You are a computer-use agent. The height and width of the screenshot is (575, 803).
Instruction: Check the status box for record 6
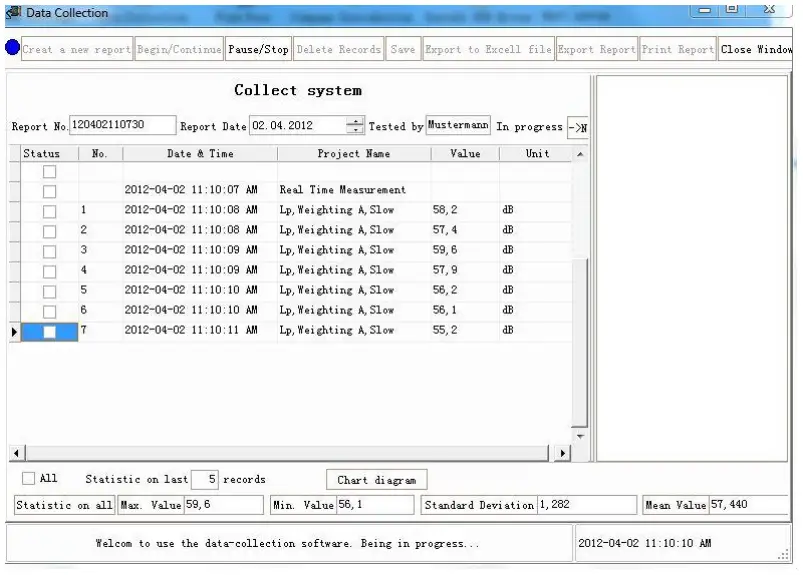coord(50,311)
